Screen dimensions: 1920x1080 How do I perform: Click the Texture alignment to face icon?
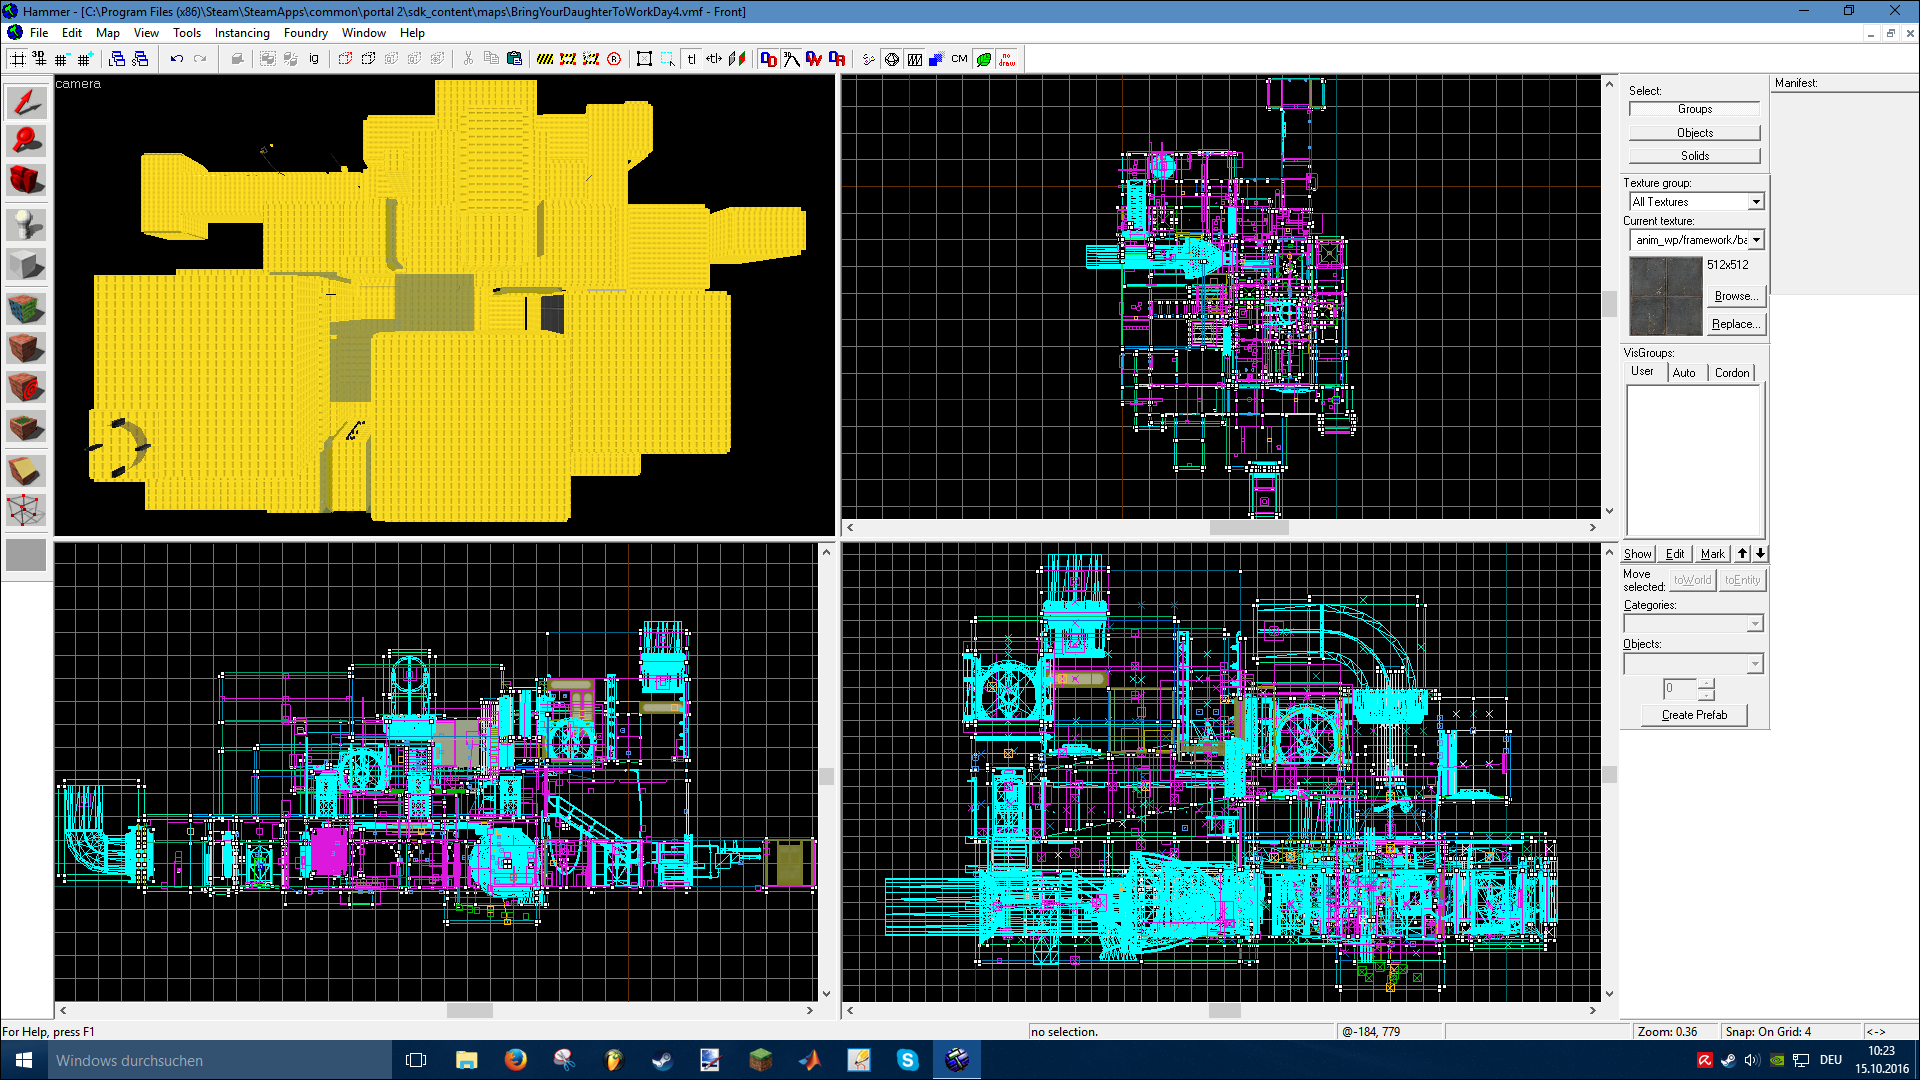pyautogui.click(x=737, y=59)
